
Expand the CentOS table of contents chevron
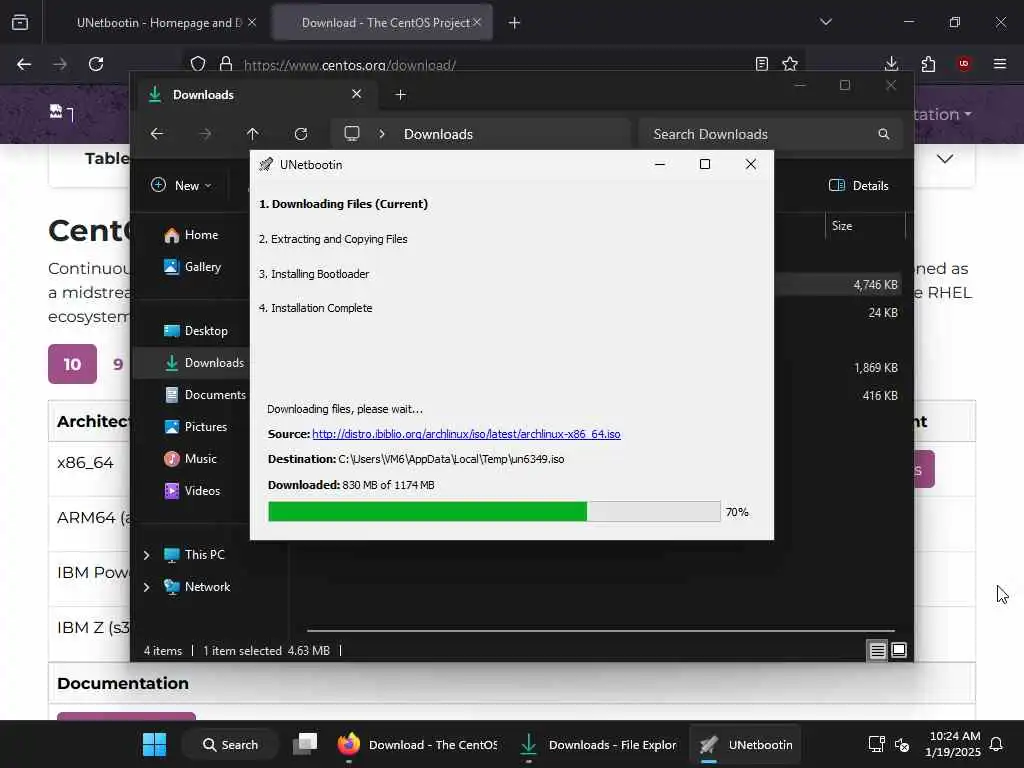pos(945,159)
